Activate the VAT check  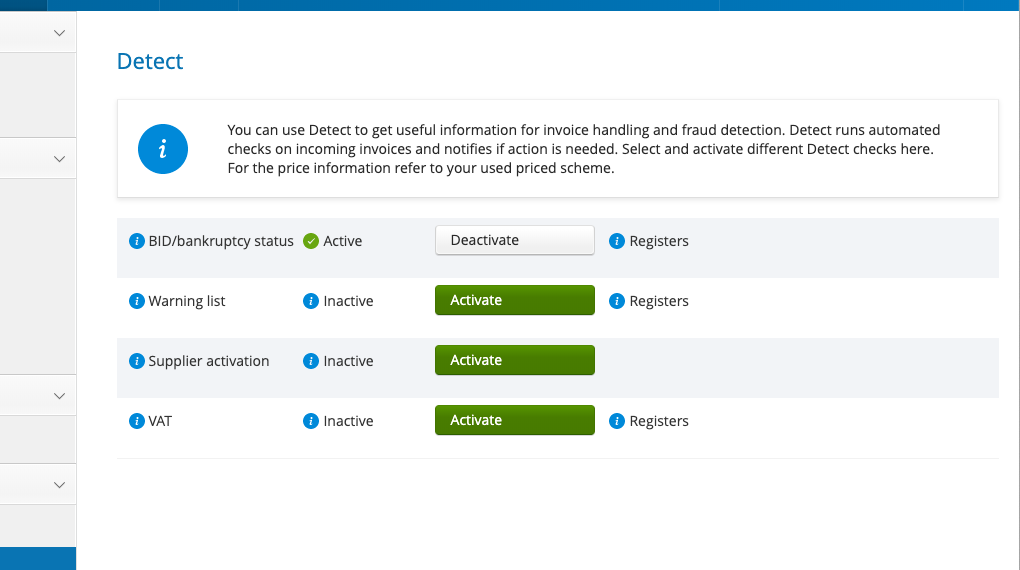[x=514, y=420]
